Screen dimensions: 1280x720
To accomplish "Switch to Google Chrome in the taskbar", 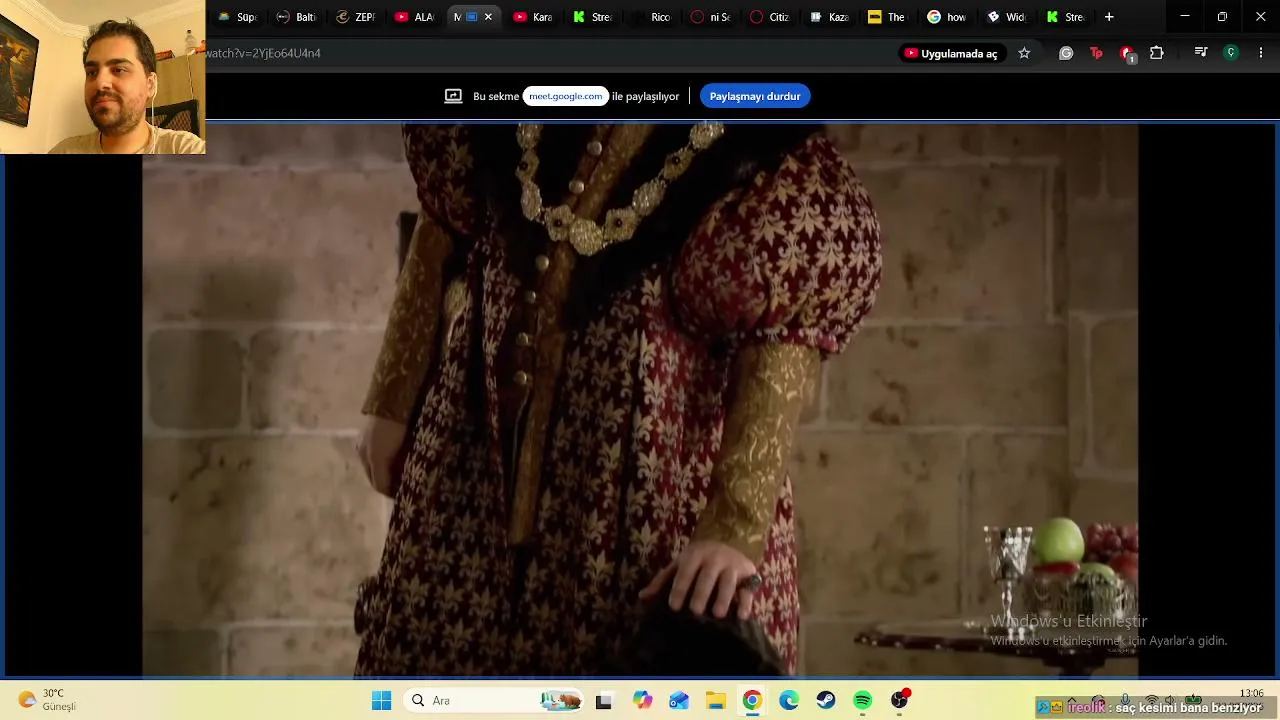I will 752,701.
